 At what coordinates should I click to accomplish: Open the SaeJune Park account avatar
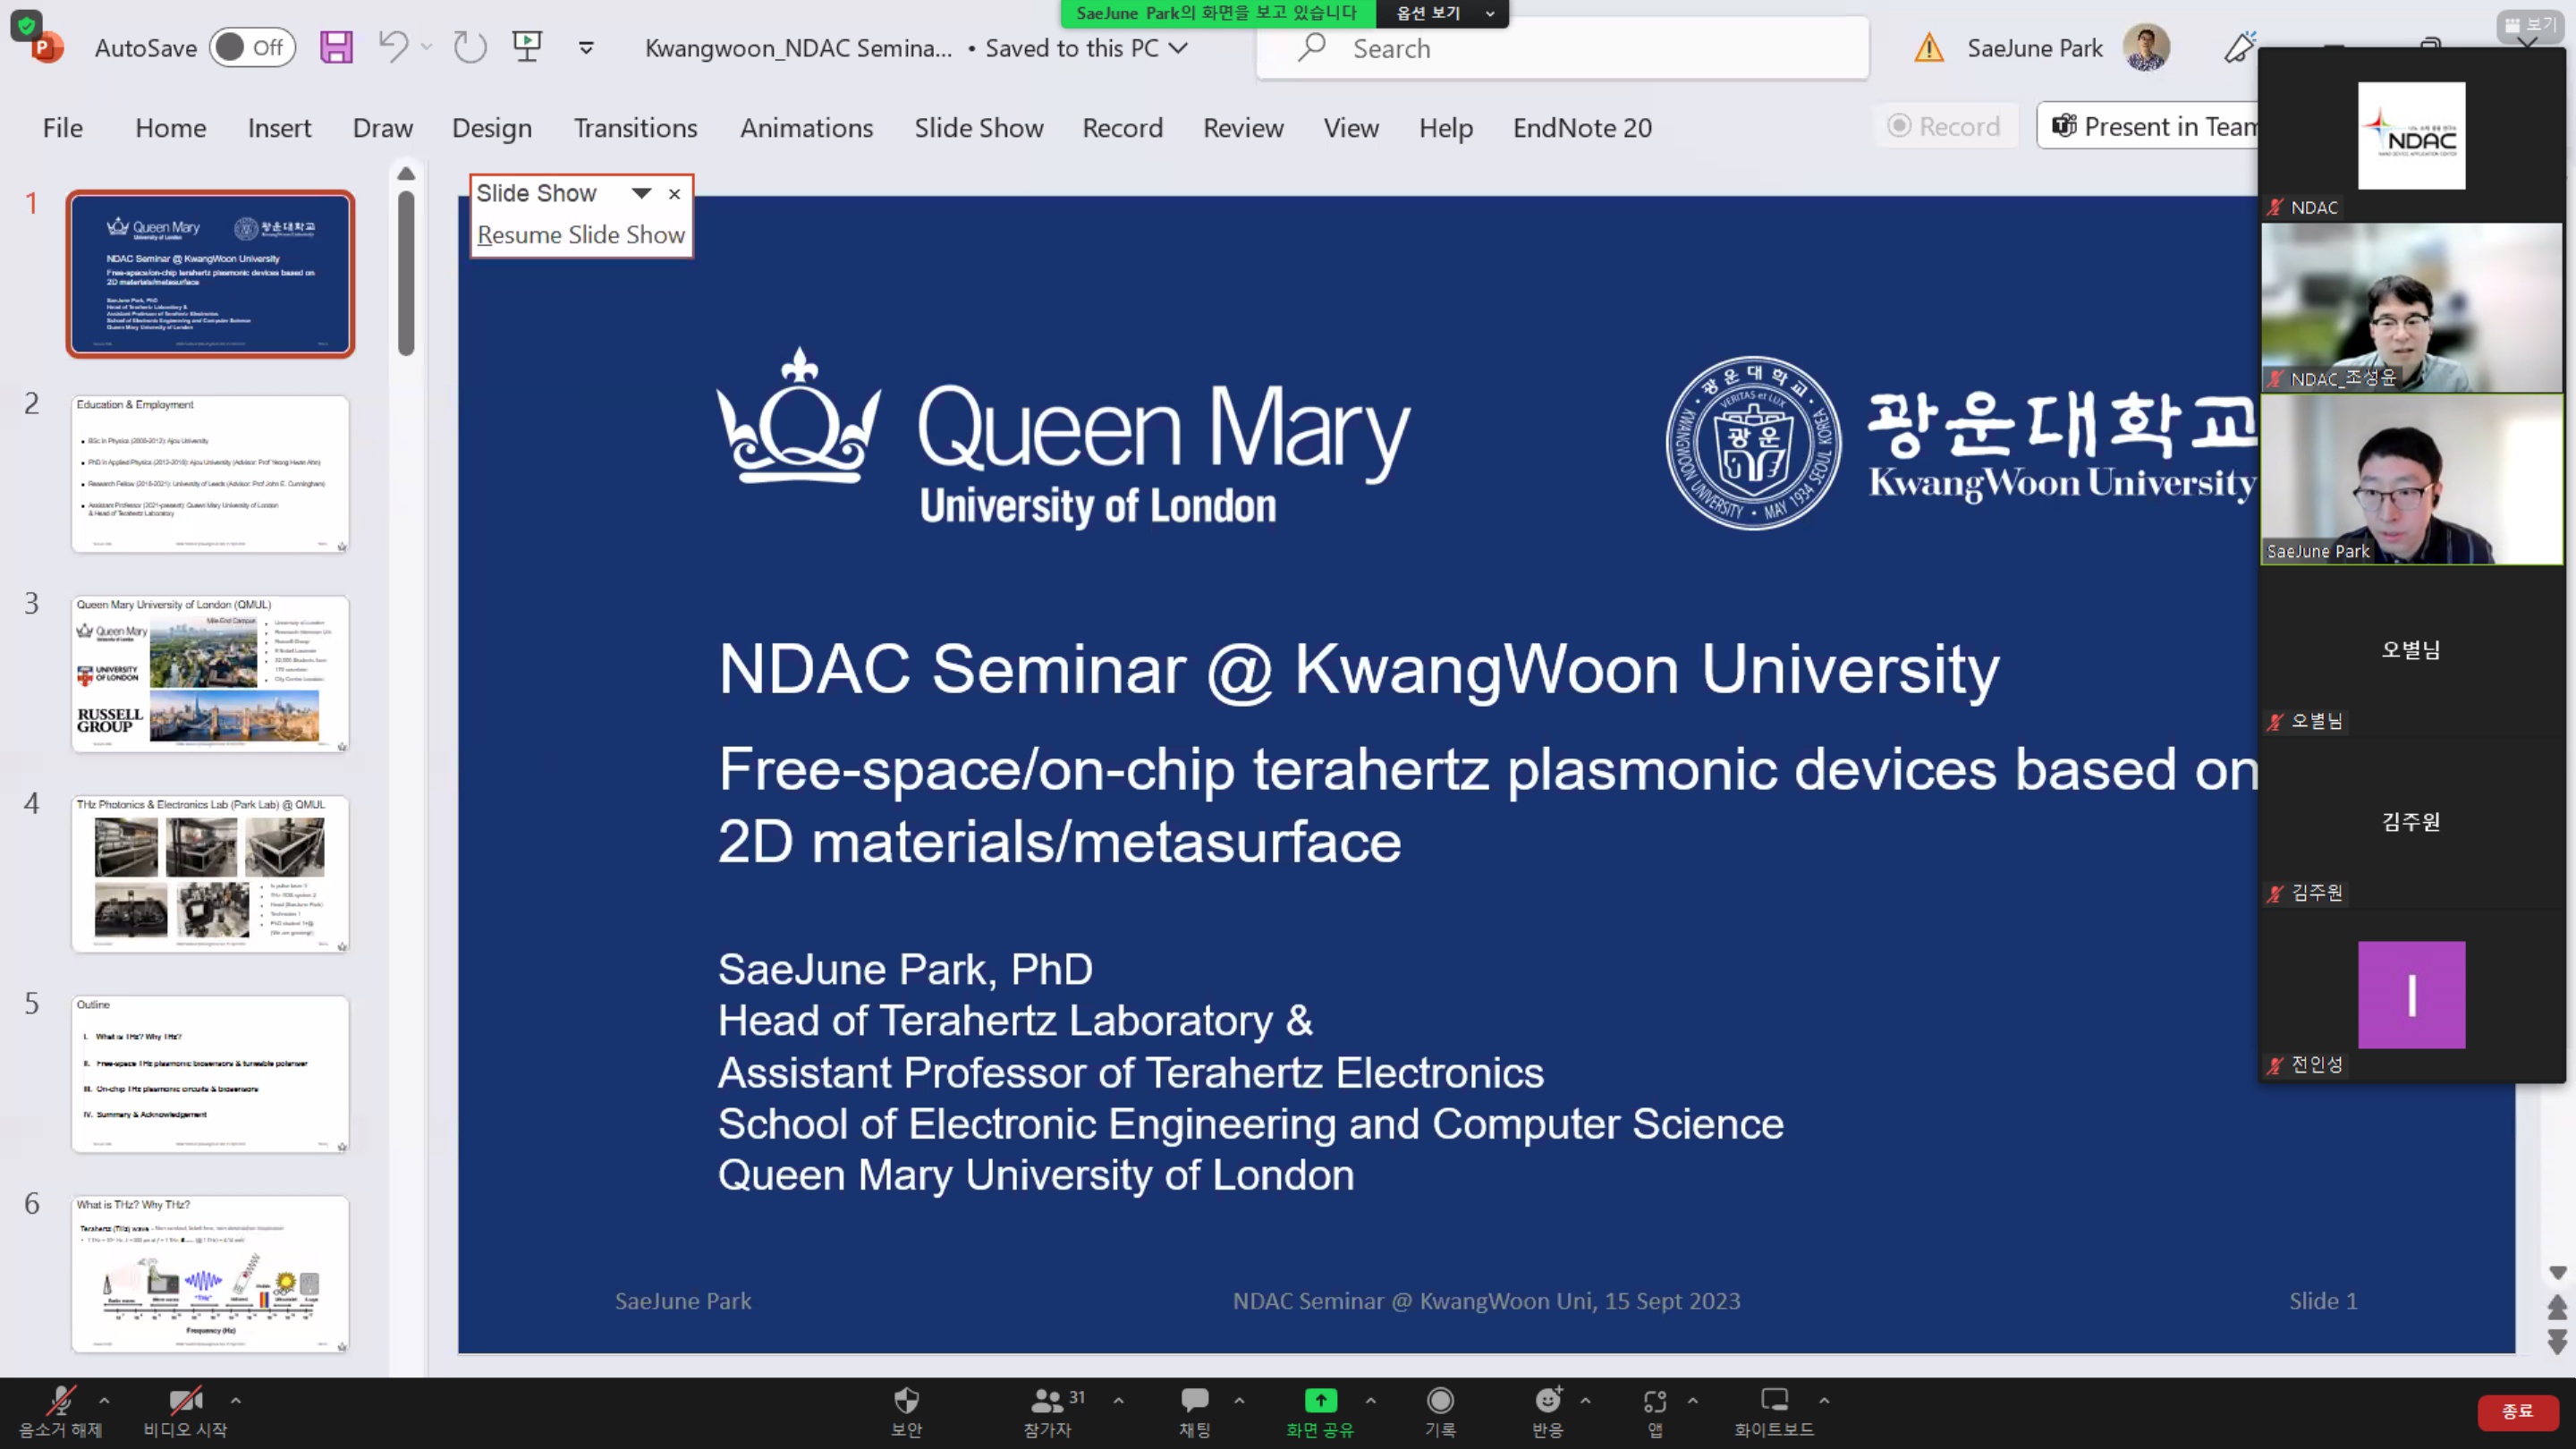[x=2146, y=47]
